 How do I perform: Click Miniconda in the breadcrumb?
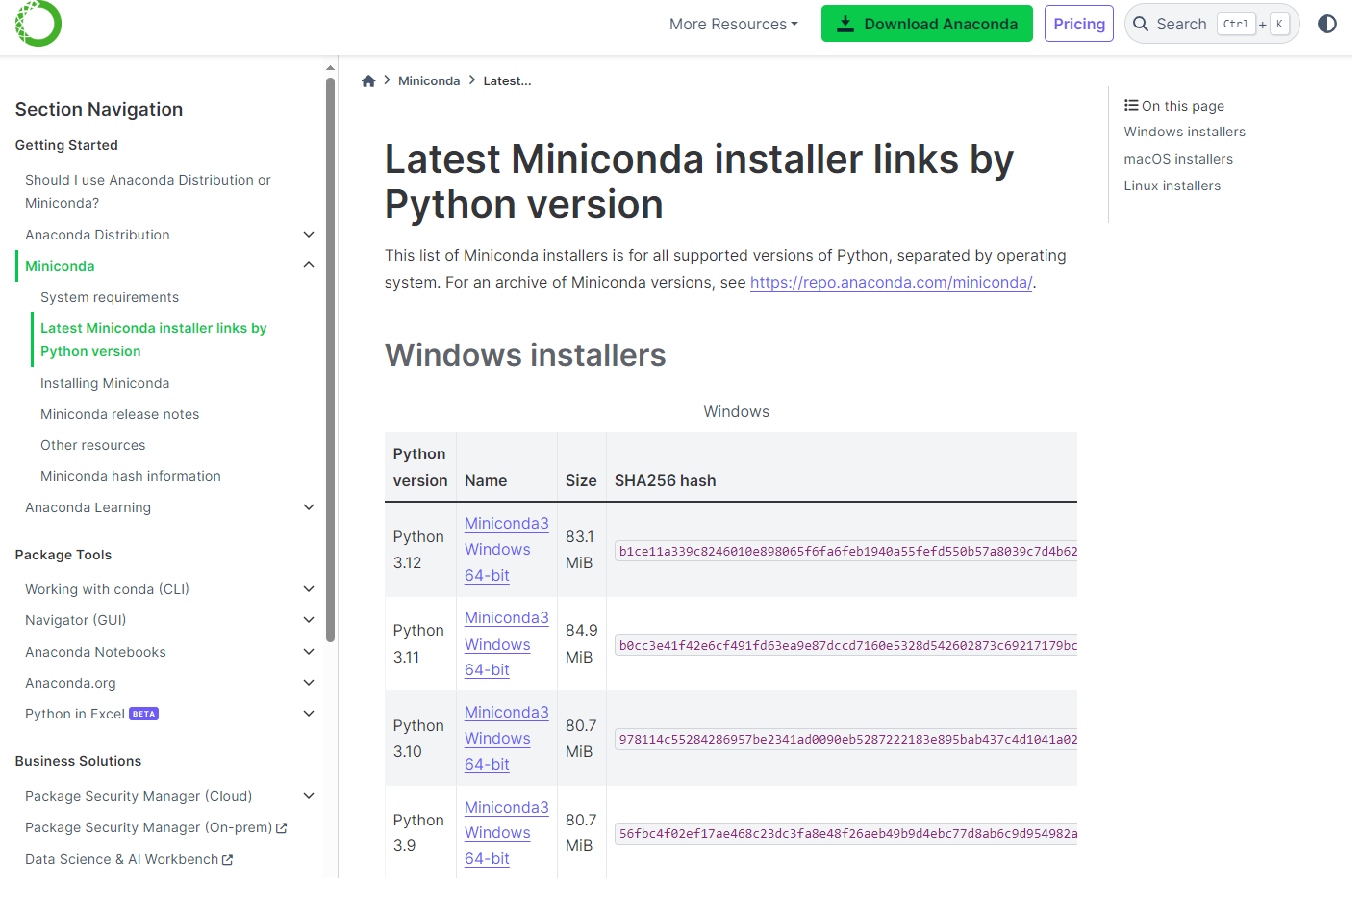[429, 81]
